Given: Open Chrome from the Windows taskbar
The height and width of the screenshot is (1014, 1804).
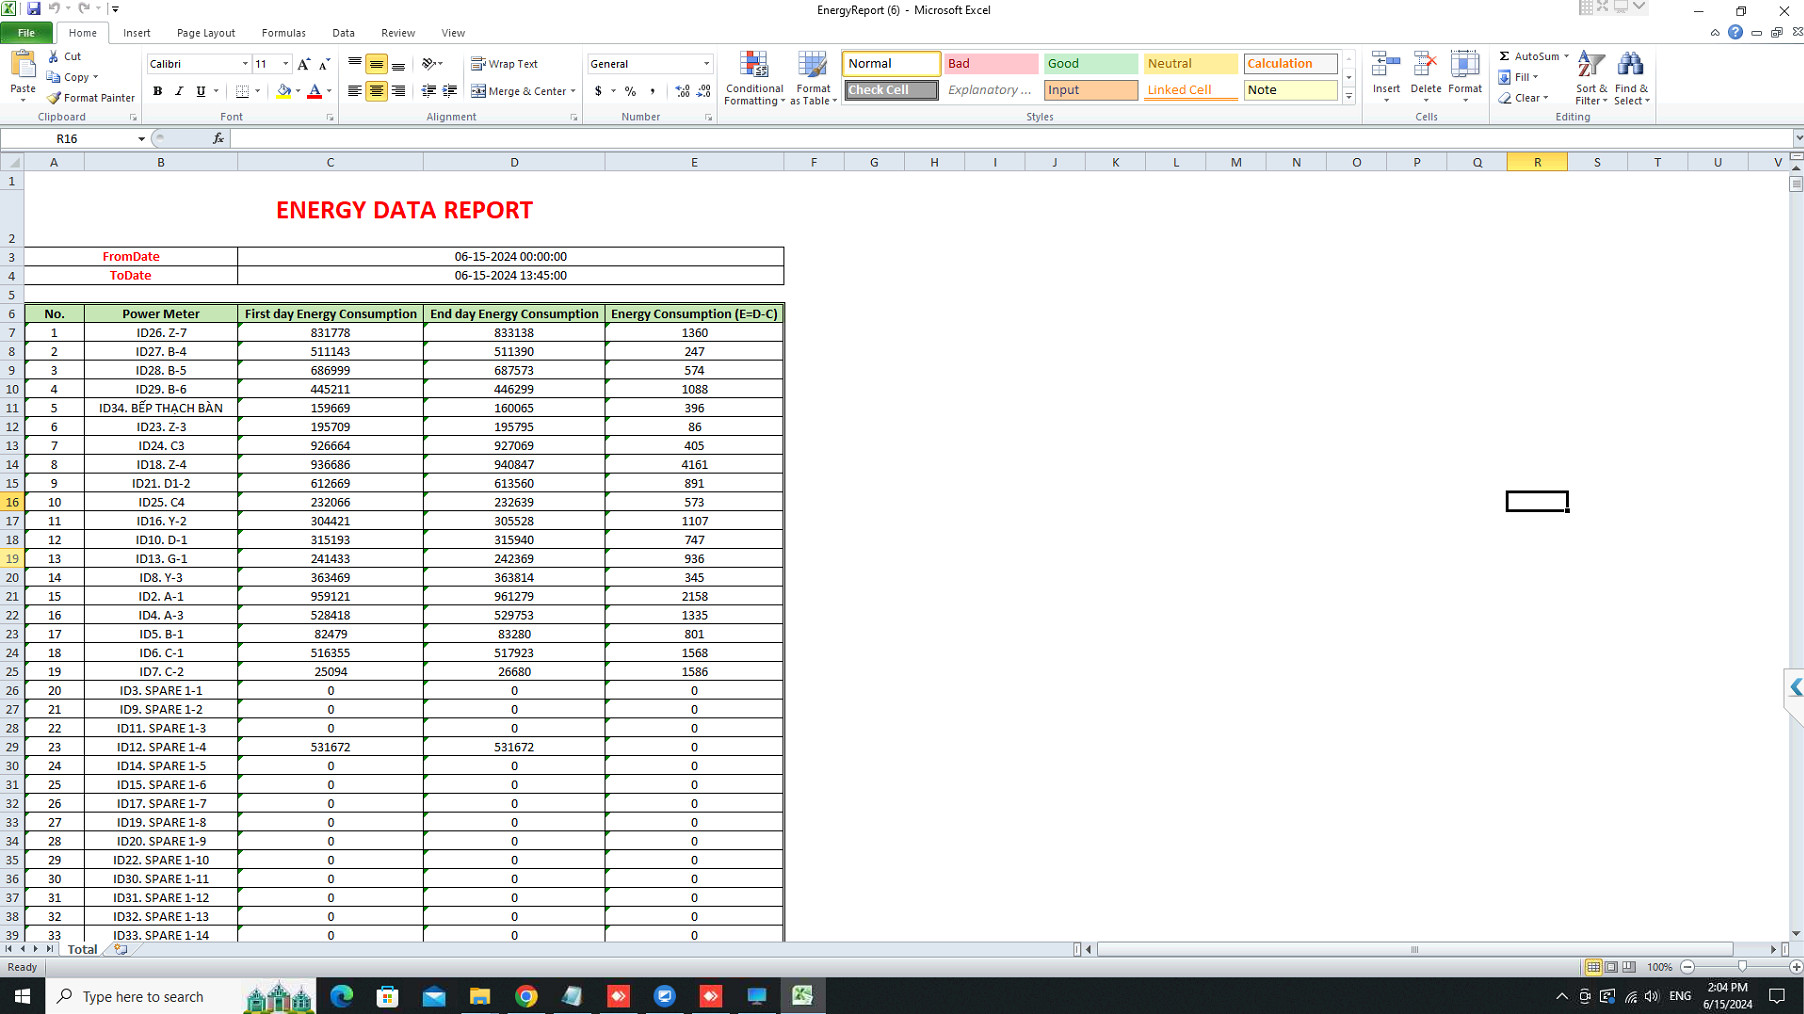Looking at the screenshot, I should tap(526, 996).
